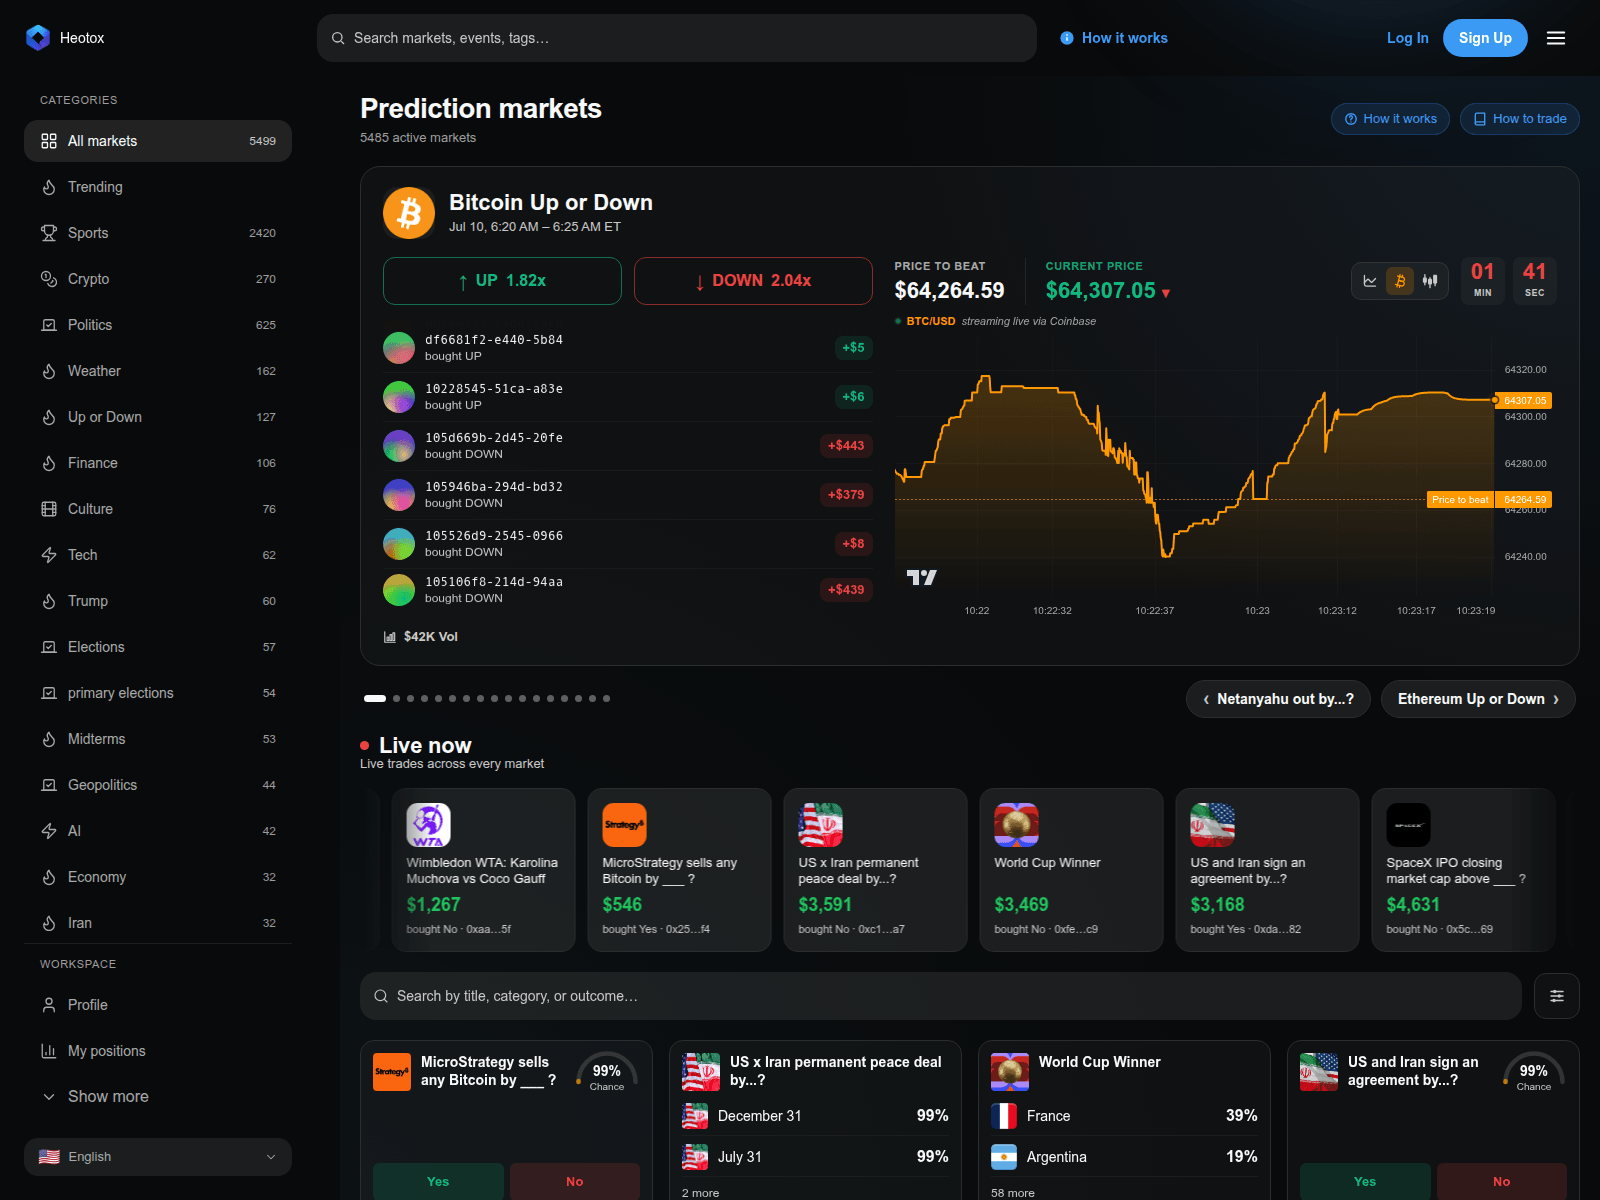Click the France flag icon
This screenshot has width=1600, height=1200.
(x=1004, y=1116)
